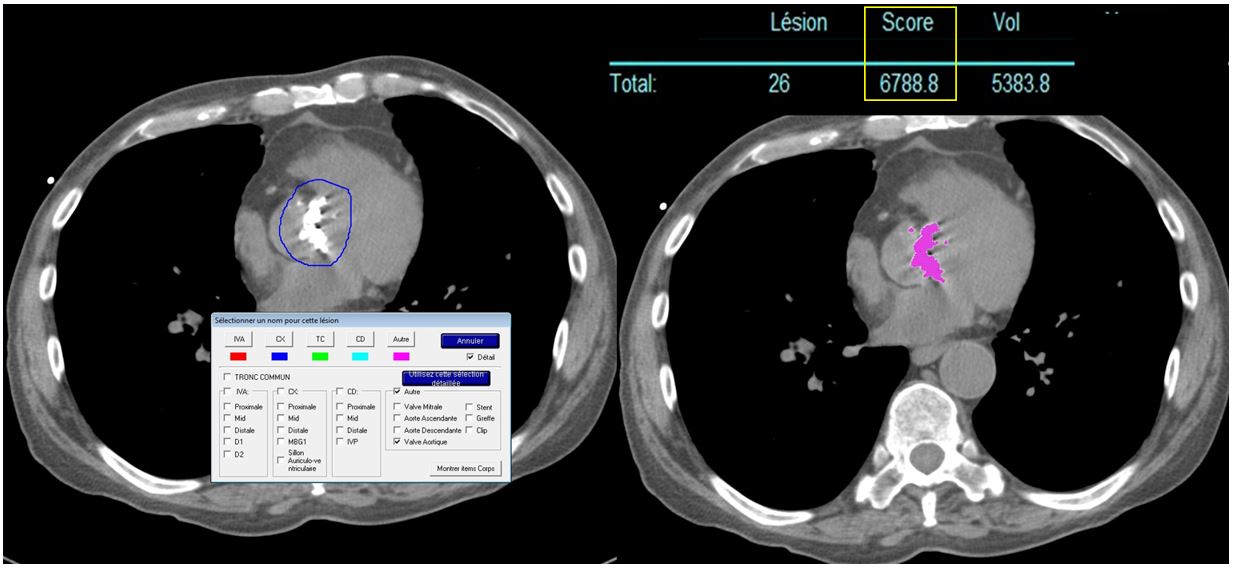
Task: Check the Valve Mitrale option
Action: (x=397, y=407)
